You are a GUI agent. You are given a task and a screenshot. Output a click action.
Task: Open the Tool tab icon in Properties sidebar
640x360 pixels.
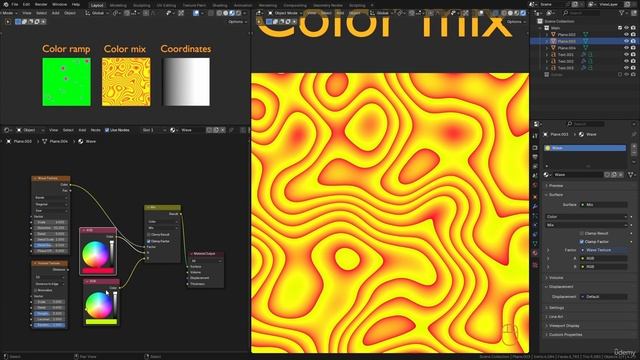click(x=535, y=136)
